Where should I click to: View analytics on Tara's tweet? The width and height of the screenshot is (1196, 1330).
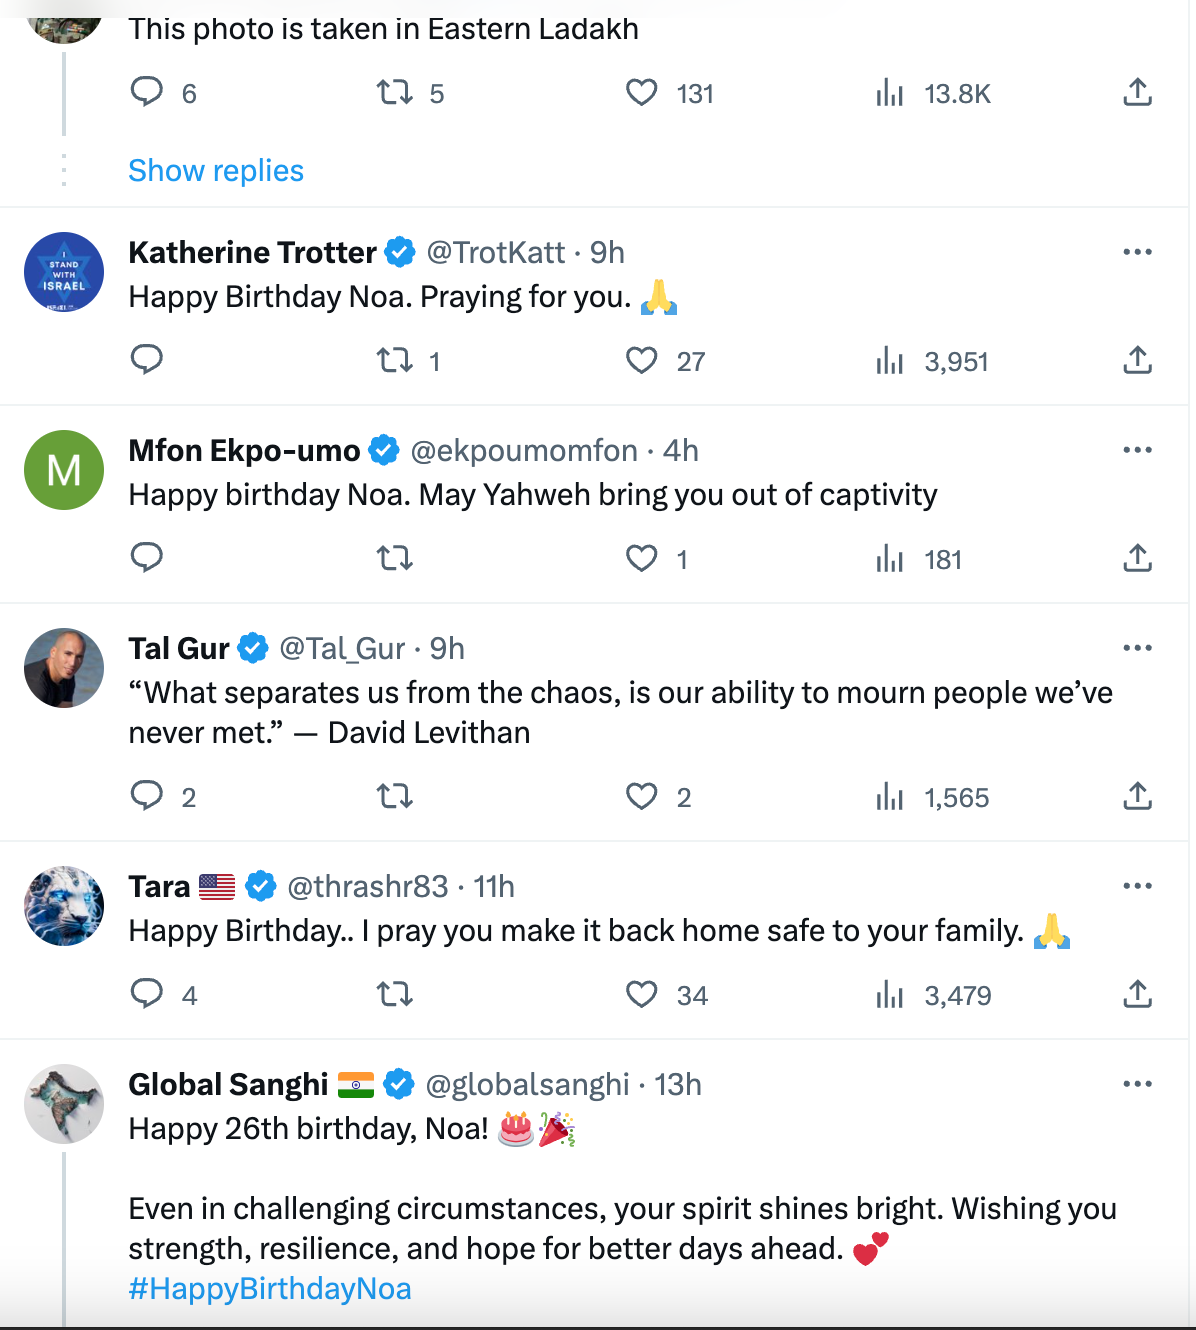click(x=890, y=995)
